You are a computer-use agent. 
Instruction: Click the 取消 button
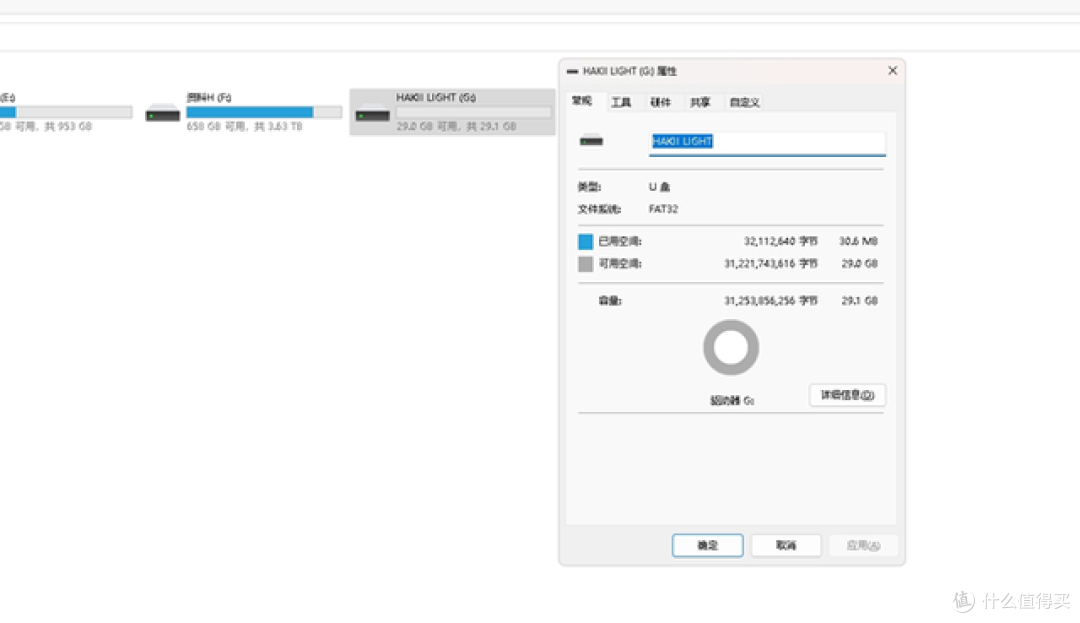click(x=786, y=545)
